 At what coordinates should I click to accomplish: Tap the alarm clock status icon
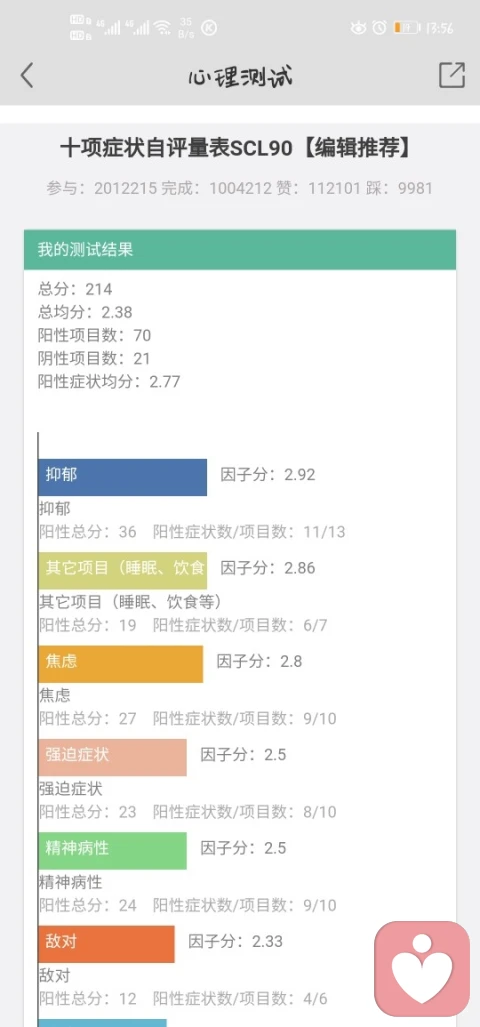click(379, 28)
